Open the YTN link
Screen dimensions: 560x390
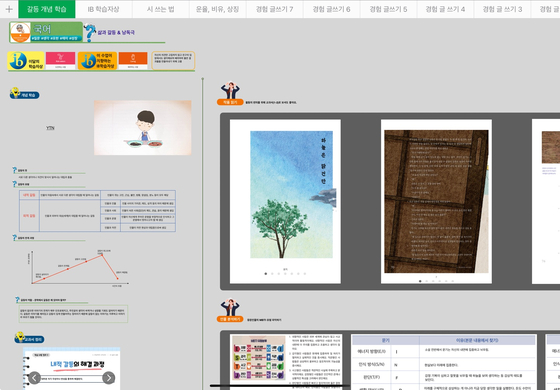click(50, 128)
